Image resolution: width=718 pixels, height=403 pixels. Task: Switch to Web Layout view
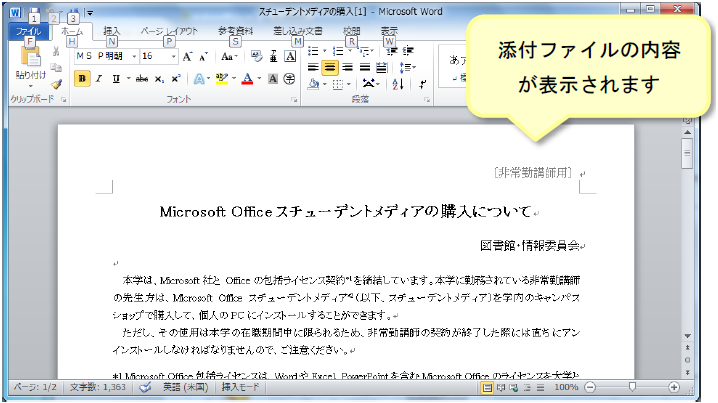[514, 388]
